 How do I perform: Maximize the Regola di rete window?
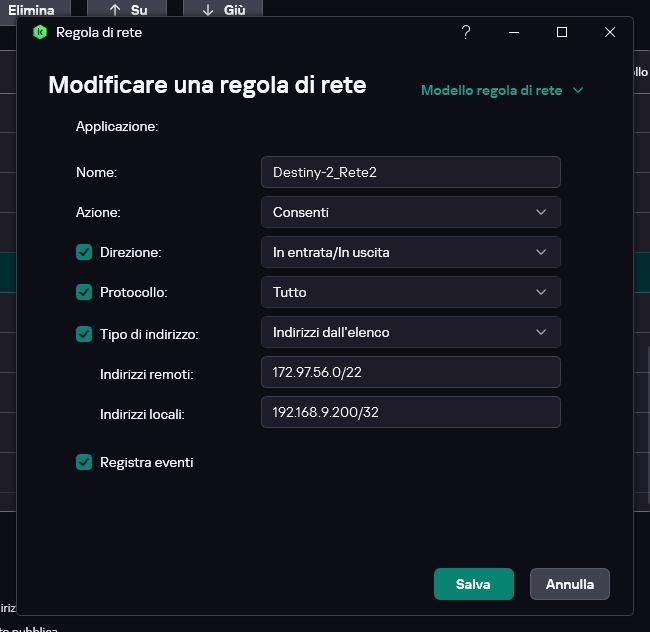pos(562,32)
